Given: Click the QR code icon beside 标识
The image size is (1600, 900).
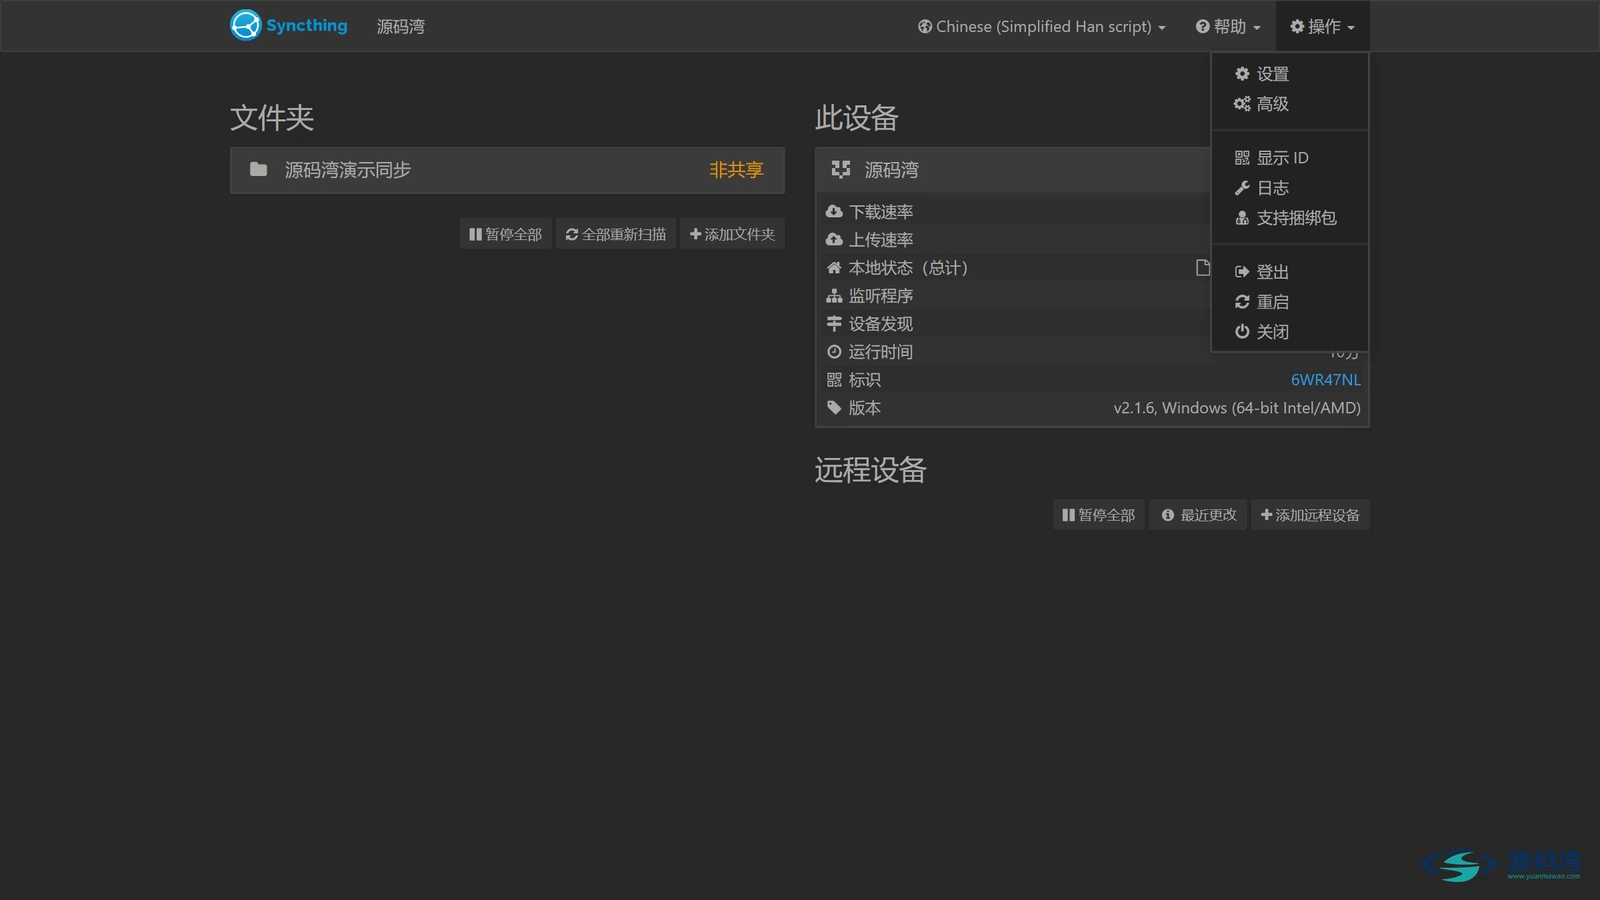Looking at the screenshot, I should [x=834, y=379].
